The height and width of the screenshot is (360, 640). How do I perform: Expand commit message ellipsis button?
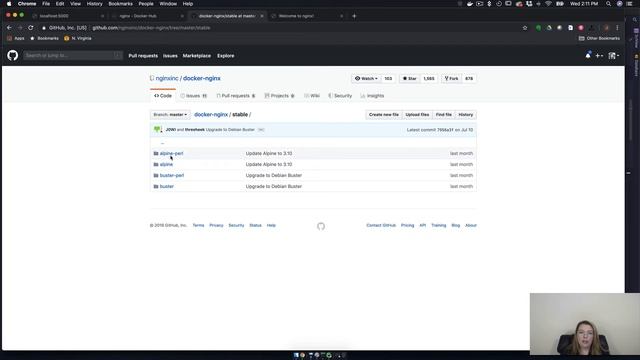pos(261,130)
